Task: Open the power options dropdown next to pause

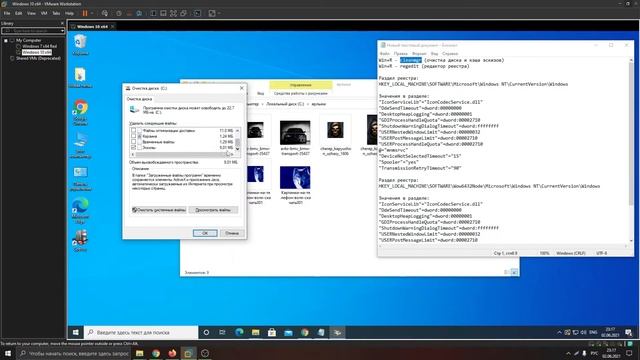Action: (x=92, y=13)
